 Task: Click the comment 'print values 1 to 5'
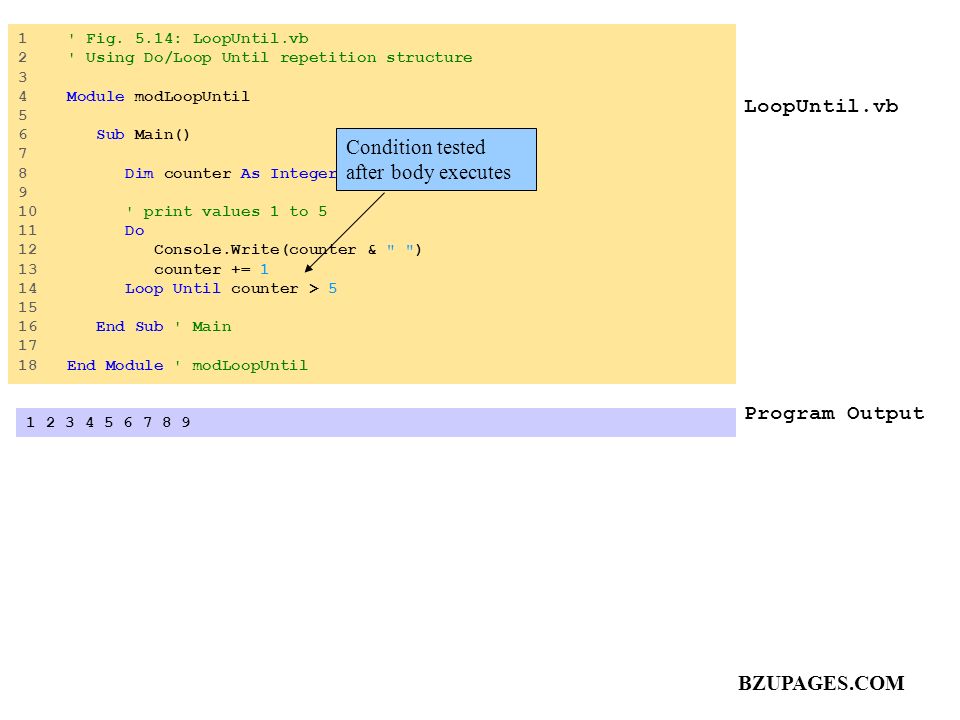227,212
